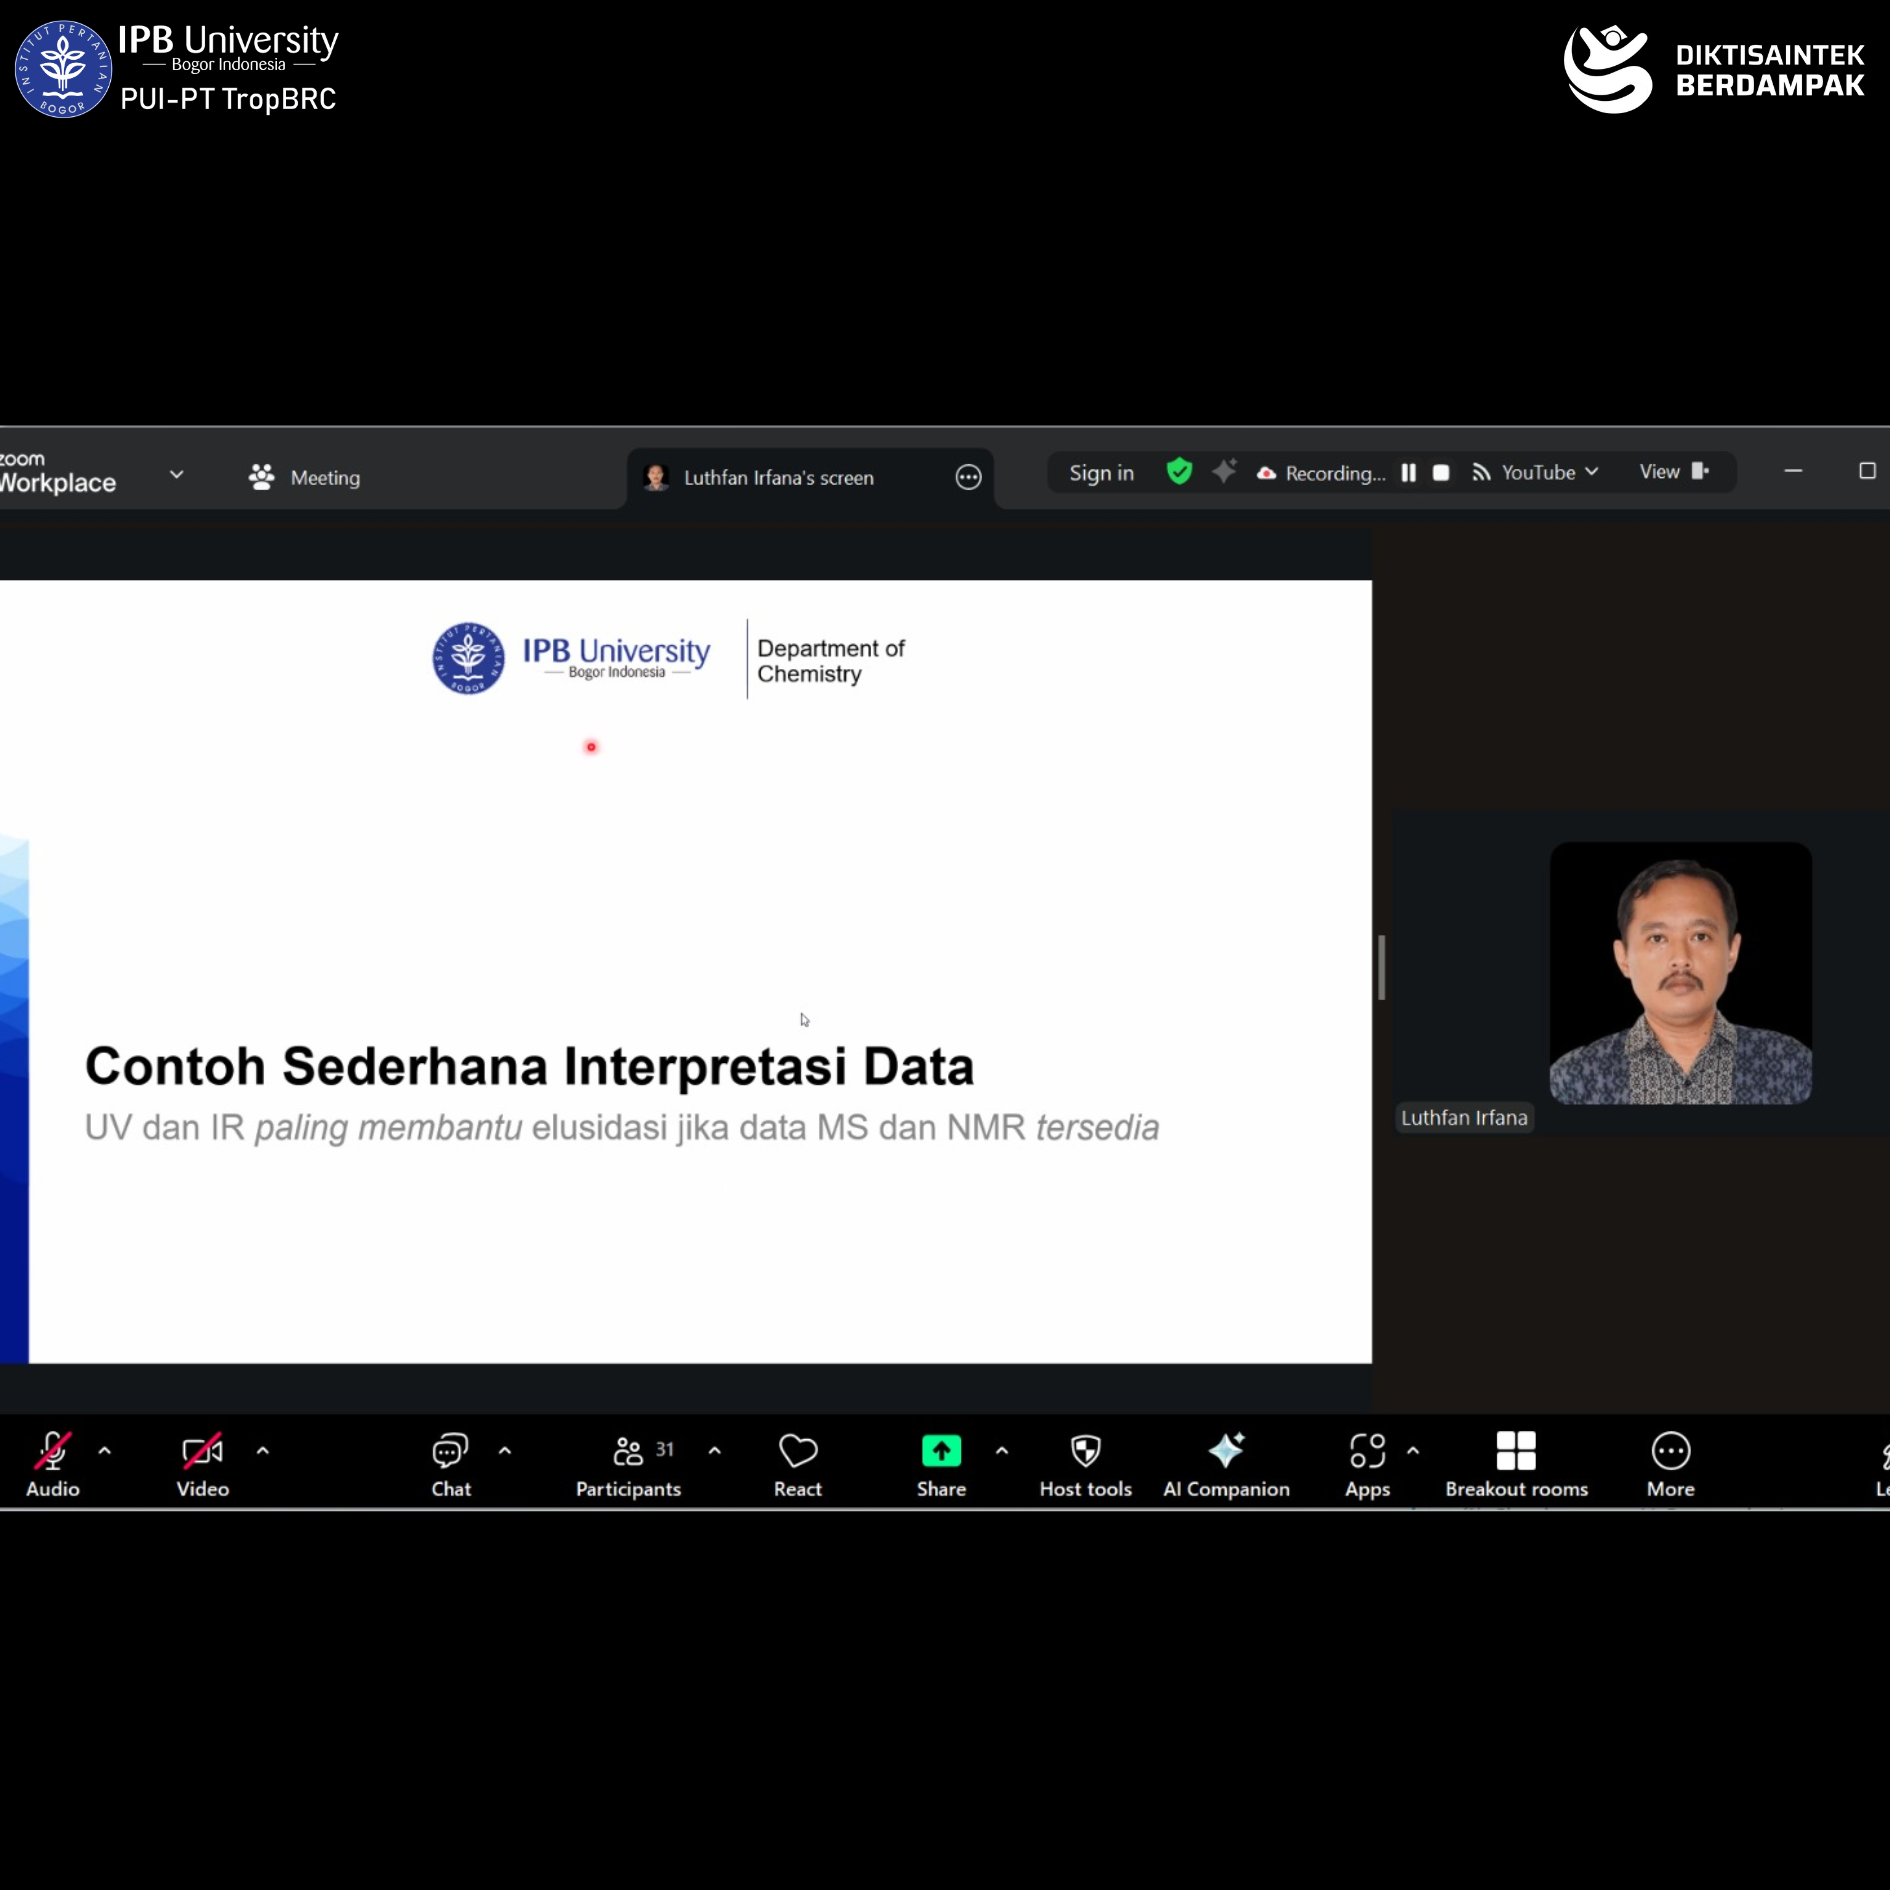Turn on the Video camera
This screenshot has width=1890, height=1890.
click(x=202, y=1463)
